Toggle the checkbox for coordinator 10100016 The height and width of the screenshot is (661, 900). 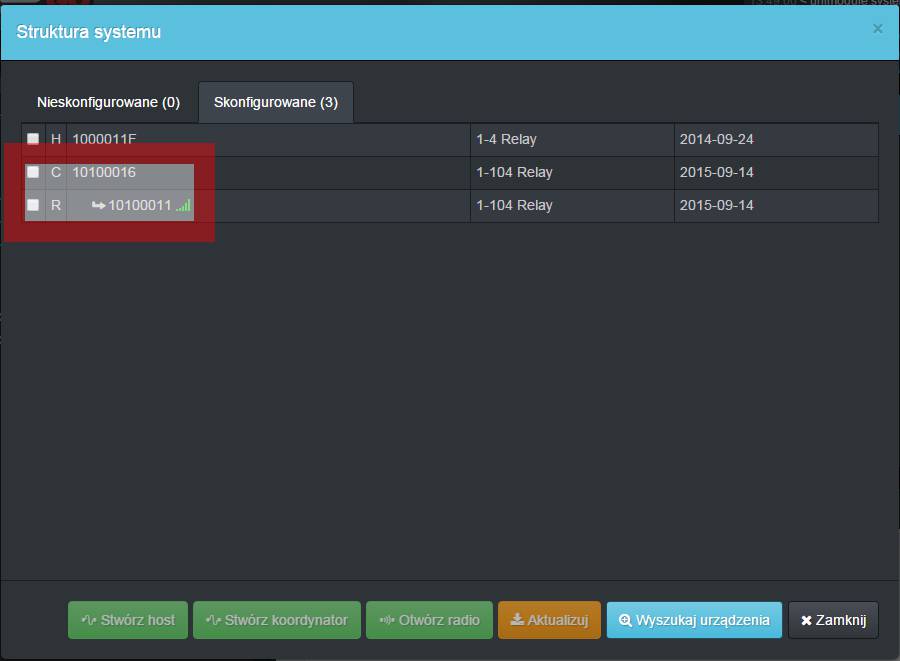tap(33, 172)
